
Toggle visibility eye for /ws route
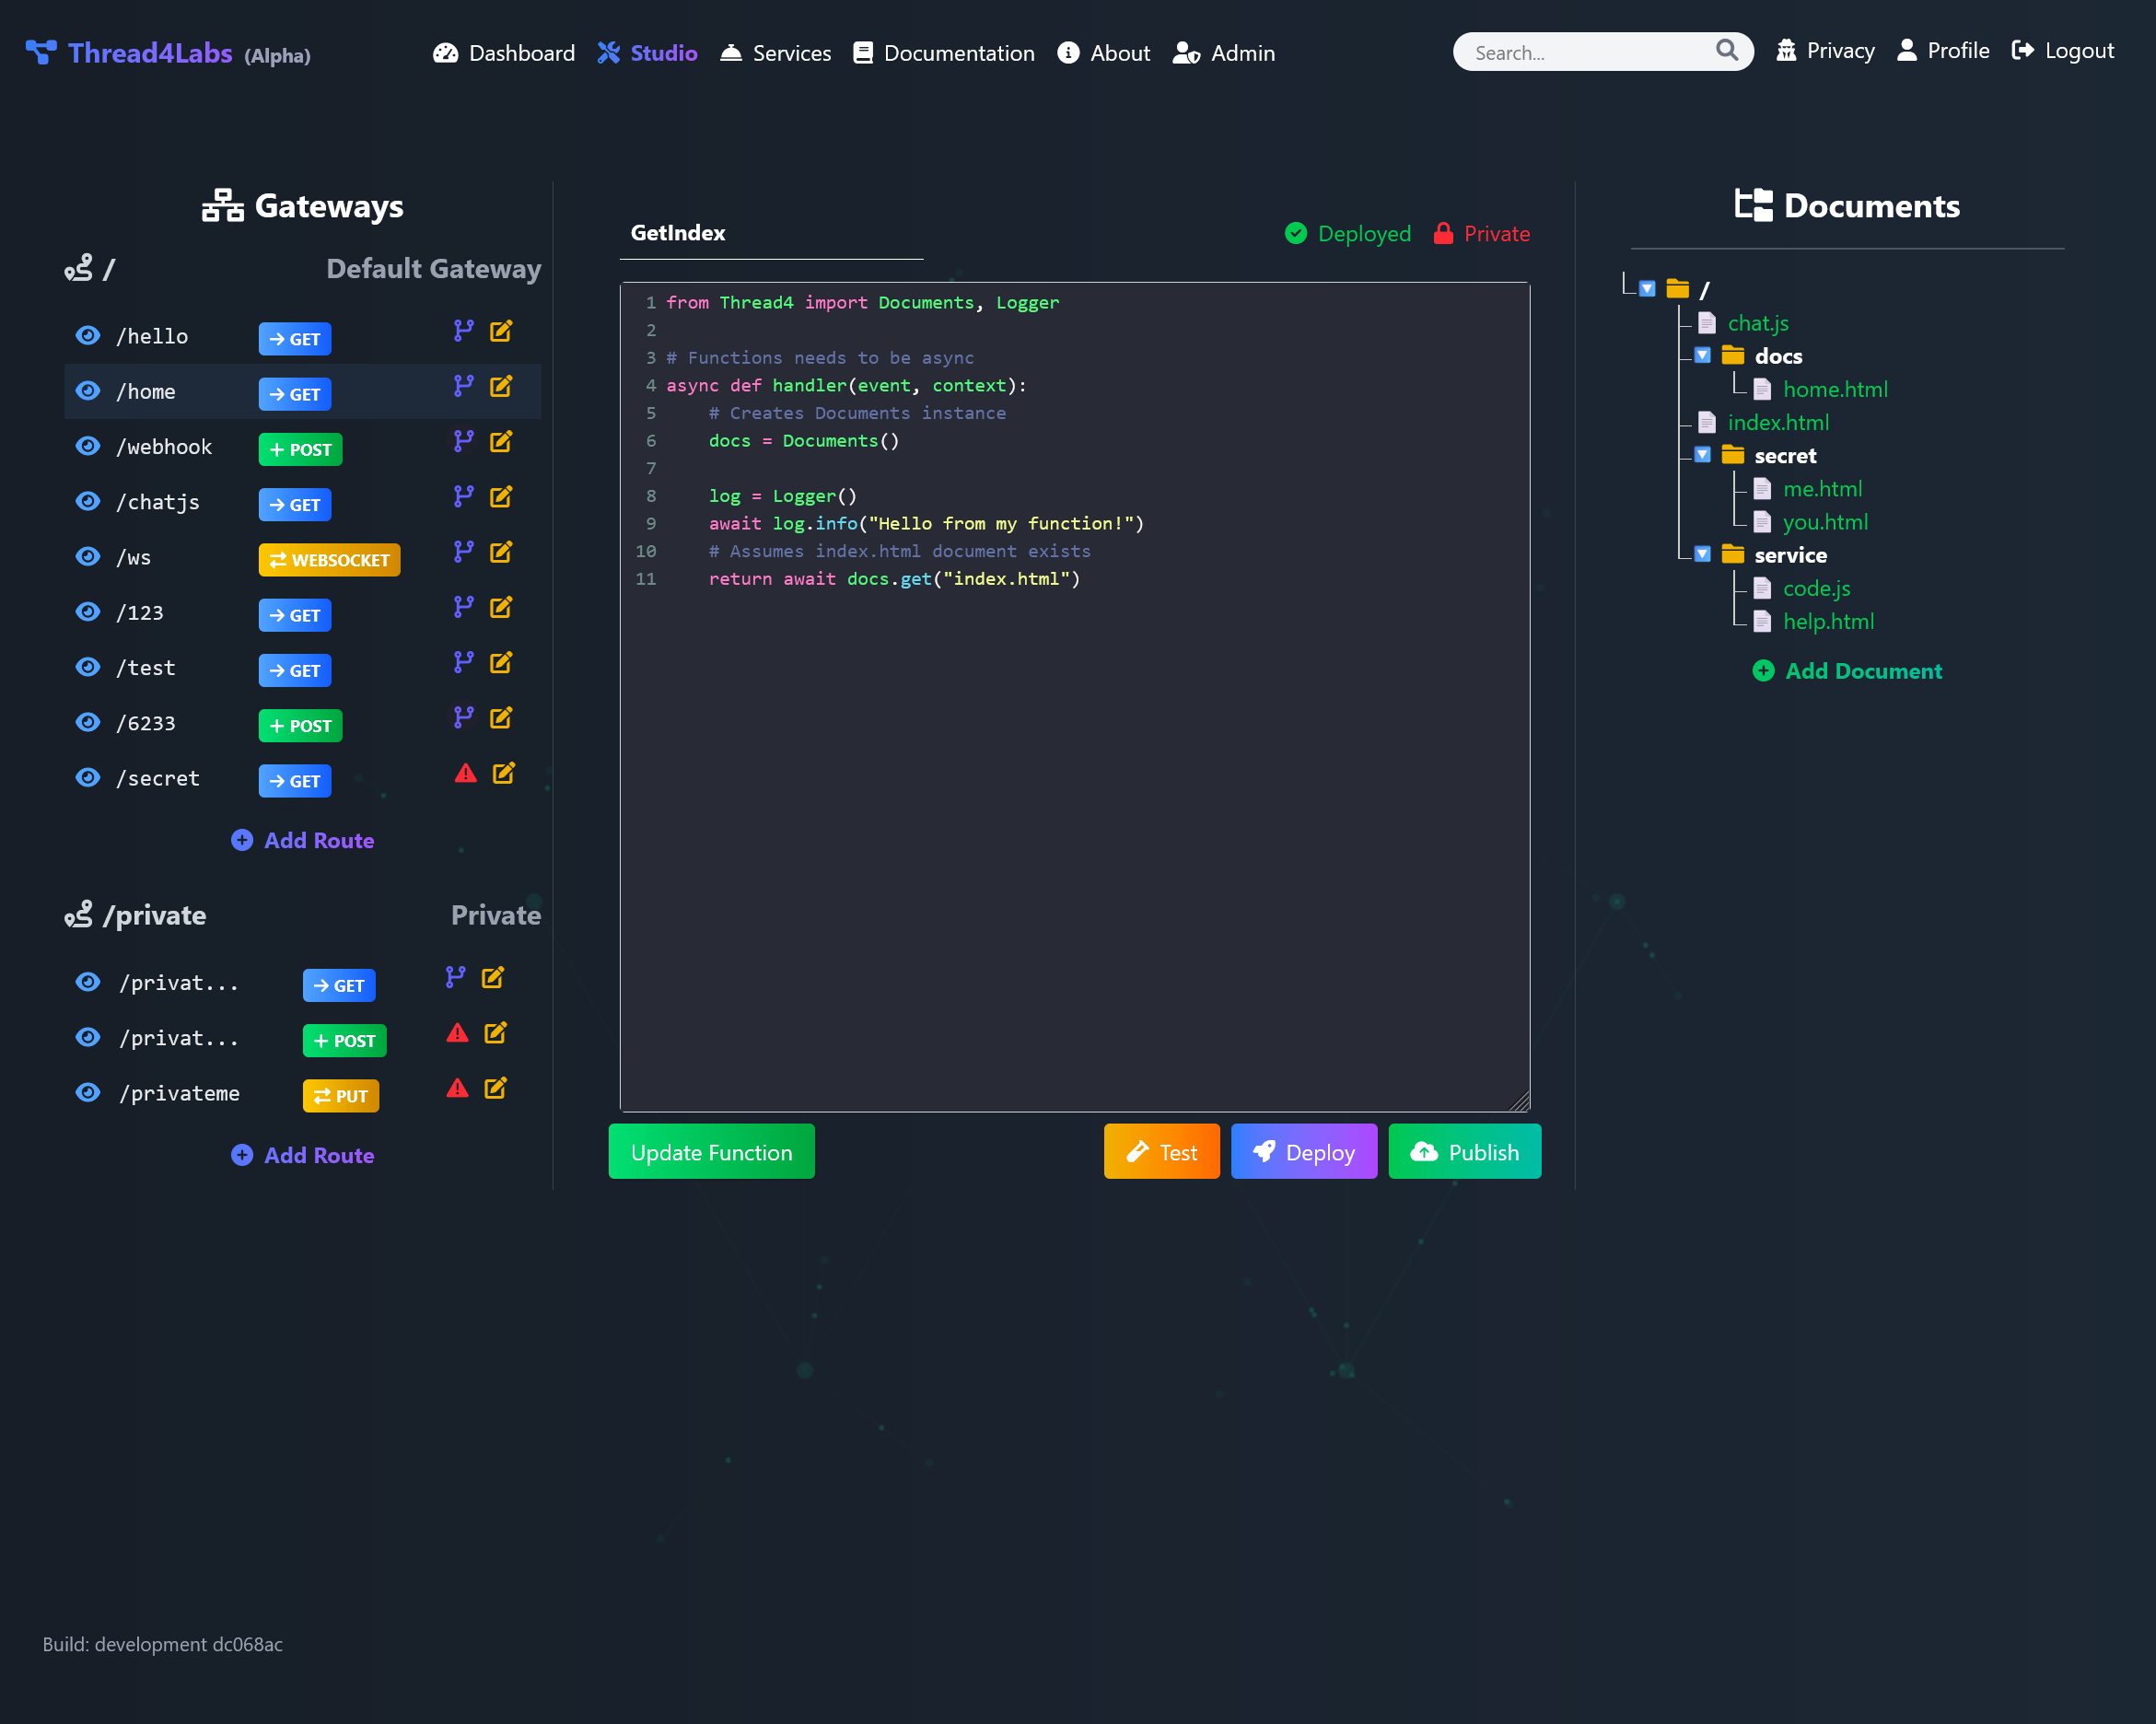[x=88, y=556]
